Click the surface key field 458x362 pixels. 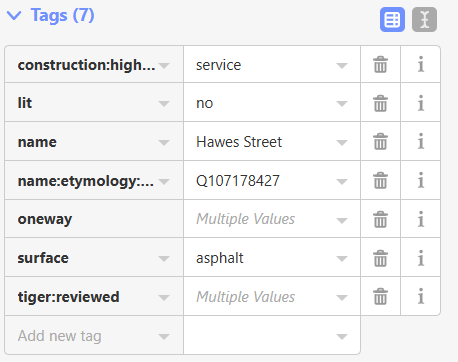(94, 258)
